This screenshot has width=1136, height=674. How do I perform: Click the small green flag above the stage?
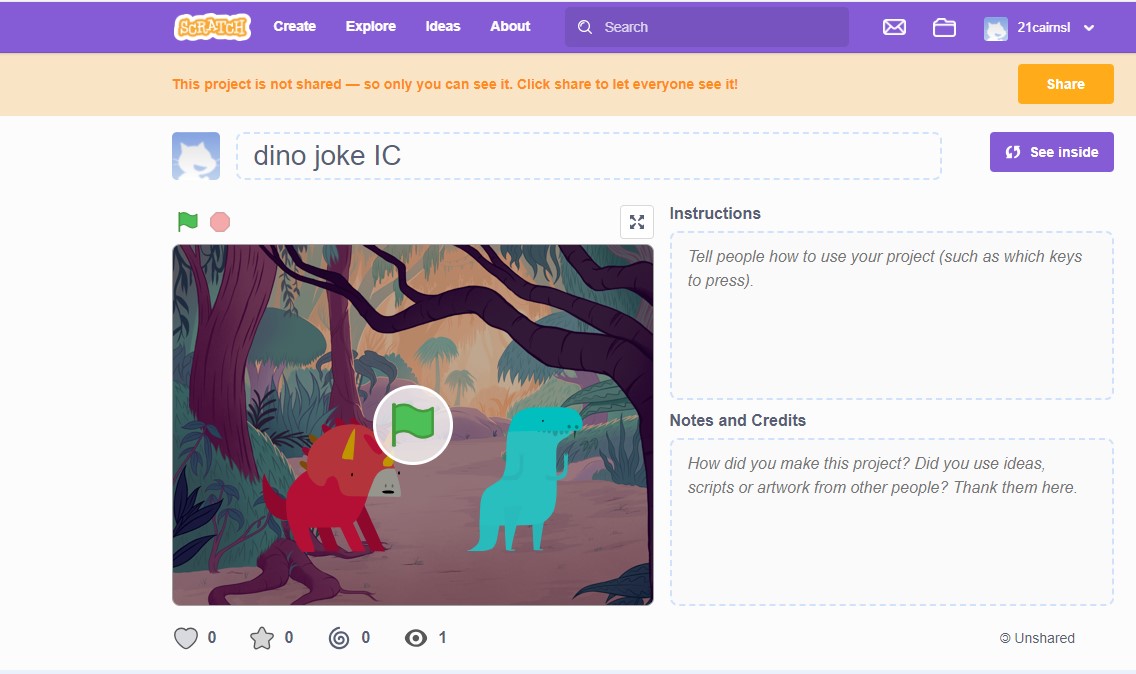(x=188, y=221)
